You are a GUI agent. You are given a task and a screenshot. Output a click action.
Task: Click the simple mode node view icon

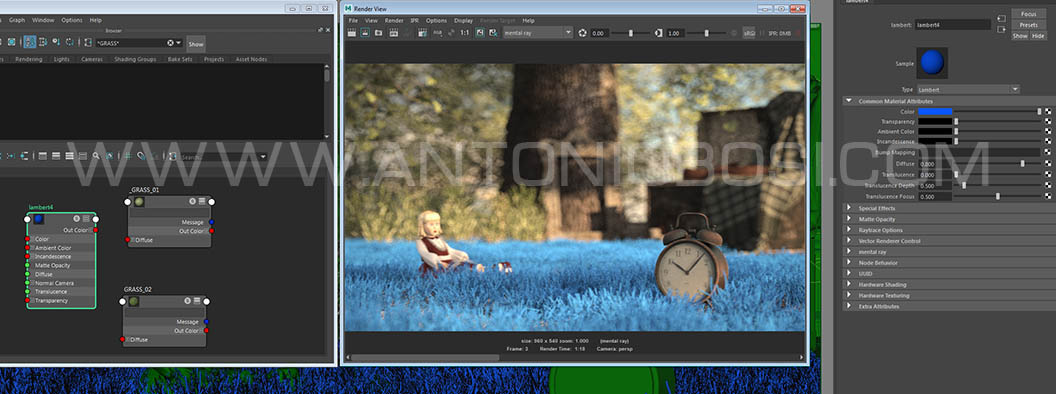(x=42, y=156)
